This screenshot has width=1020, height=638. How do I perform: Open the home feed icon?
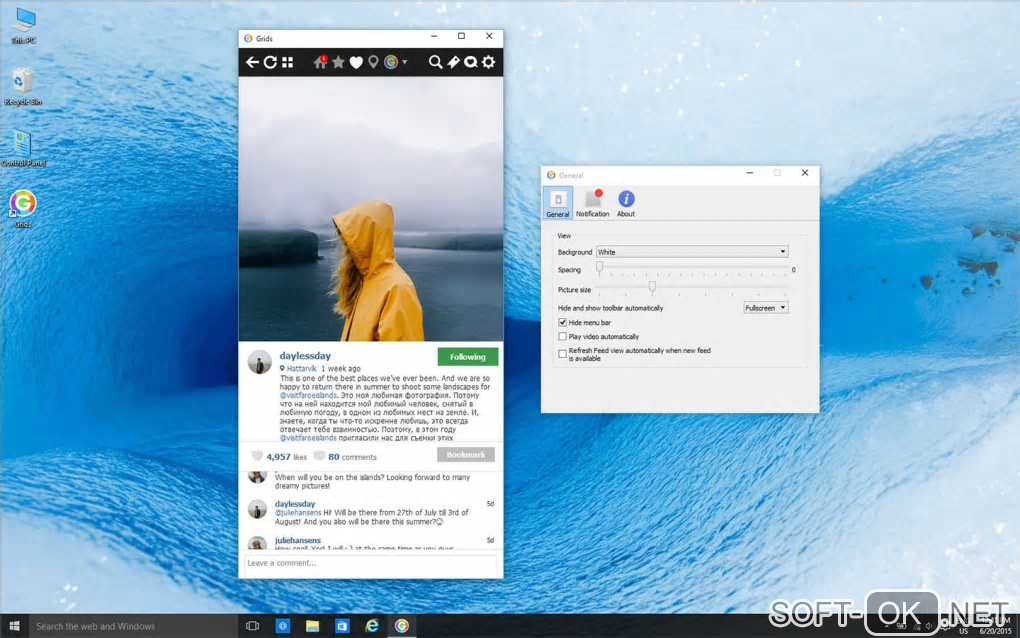click(x=320, y=62)
